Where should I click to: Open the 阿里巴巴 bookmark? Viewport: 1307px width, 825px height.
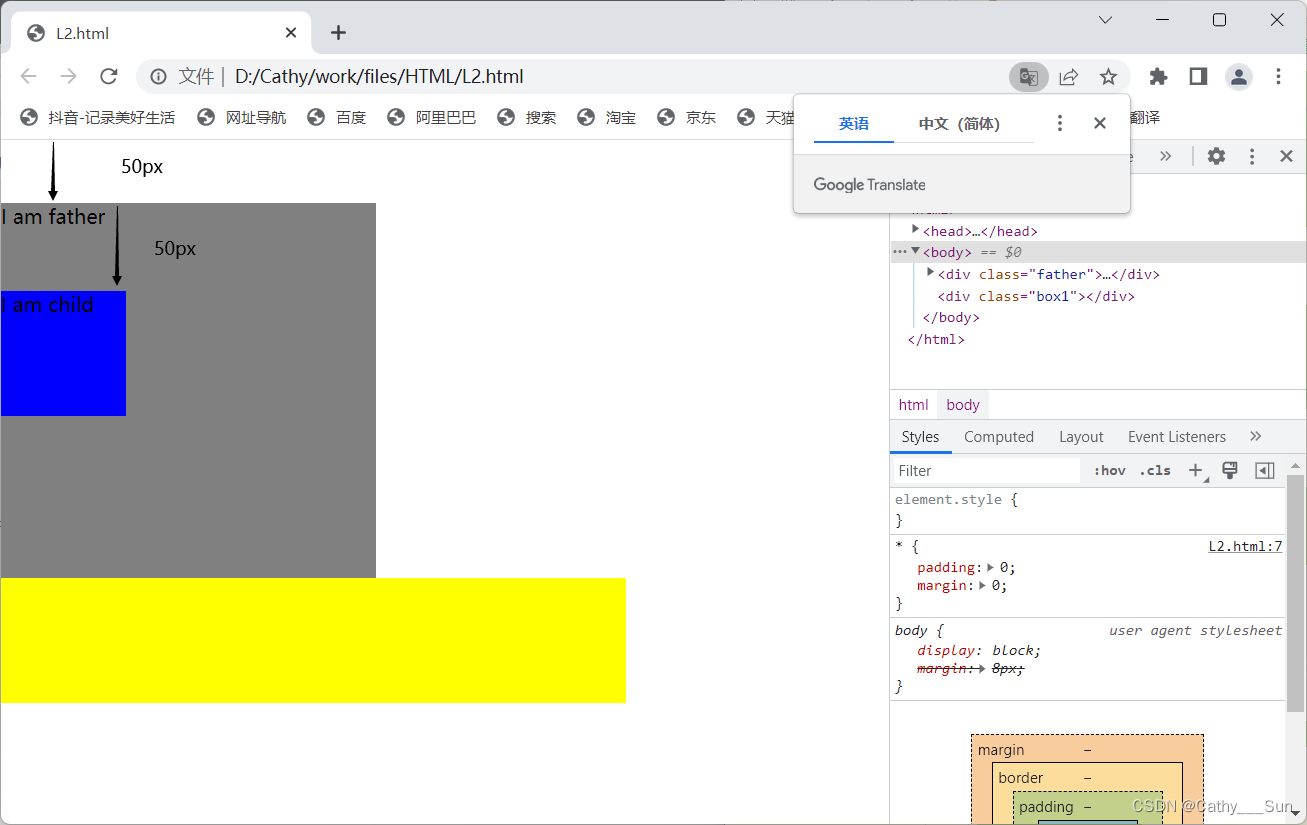tap(432, 117)
